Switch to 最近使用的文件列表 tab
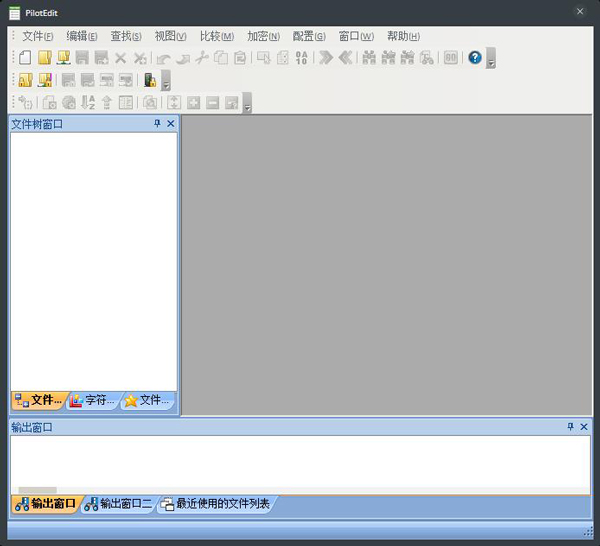 tap(216, 504)
